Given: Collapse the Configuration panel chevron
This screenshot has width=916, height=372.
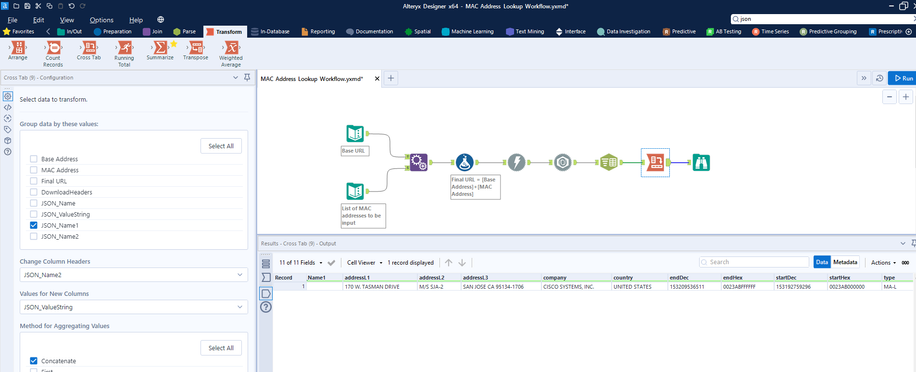Looking at the screenshot, I should tap(236, 77).
